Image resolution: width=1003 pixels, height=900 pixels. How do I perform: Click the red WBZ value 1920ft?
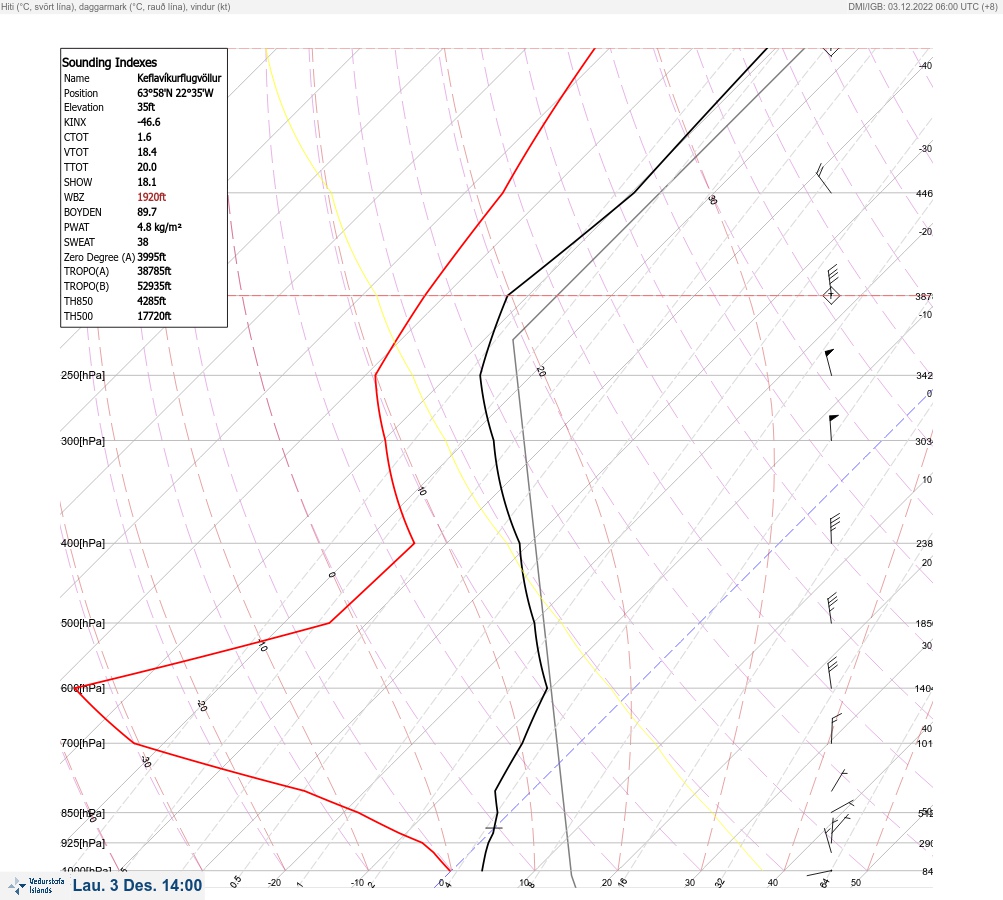tap(152, 197)
